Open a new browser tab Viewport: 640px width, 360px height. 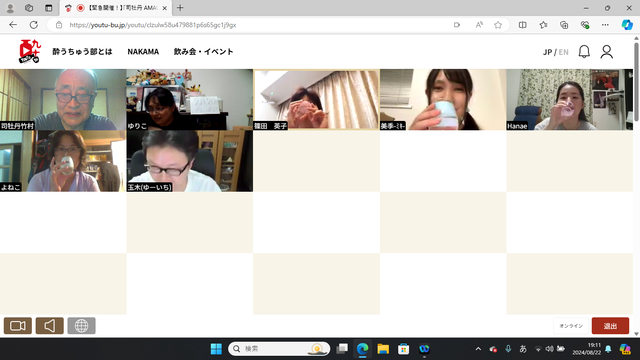(180, 8)
